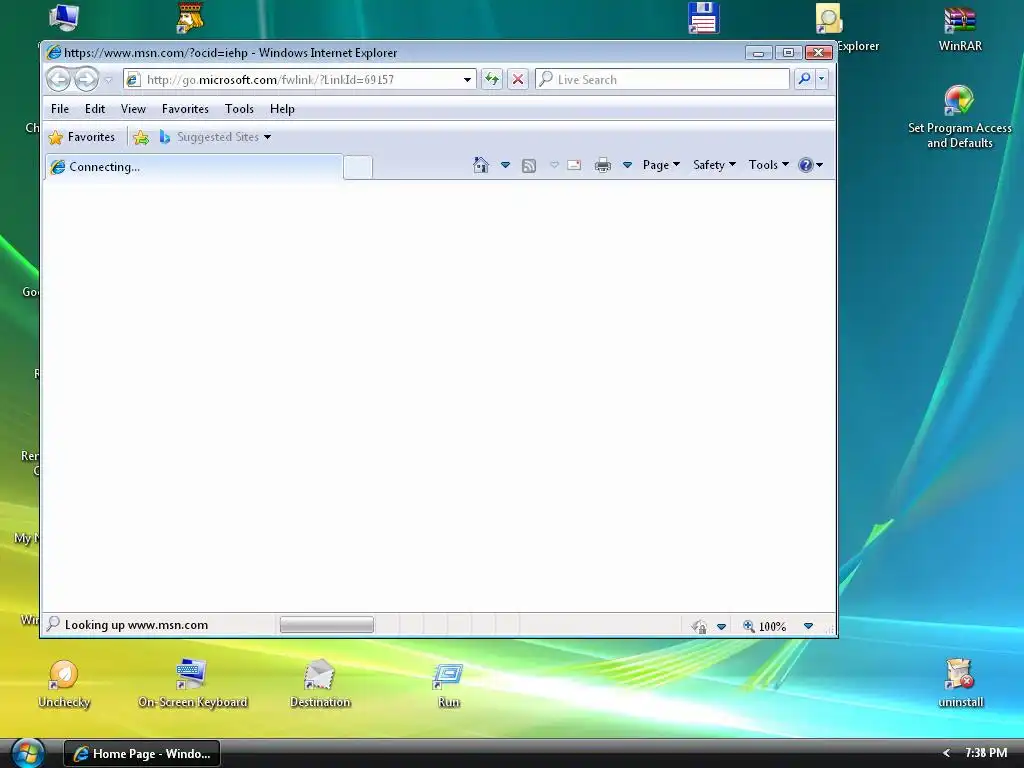Image resolution: width=1024 pixels, height=768 pixels.
Task: Show hidden tray icons arrow
Action: (x=946, y=754)
